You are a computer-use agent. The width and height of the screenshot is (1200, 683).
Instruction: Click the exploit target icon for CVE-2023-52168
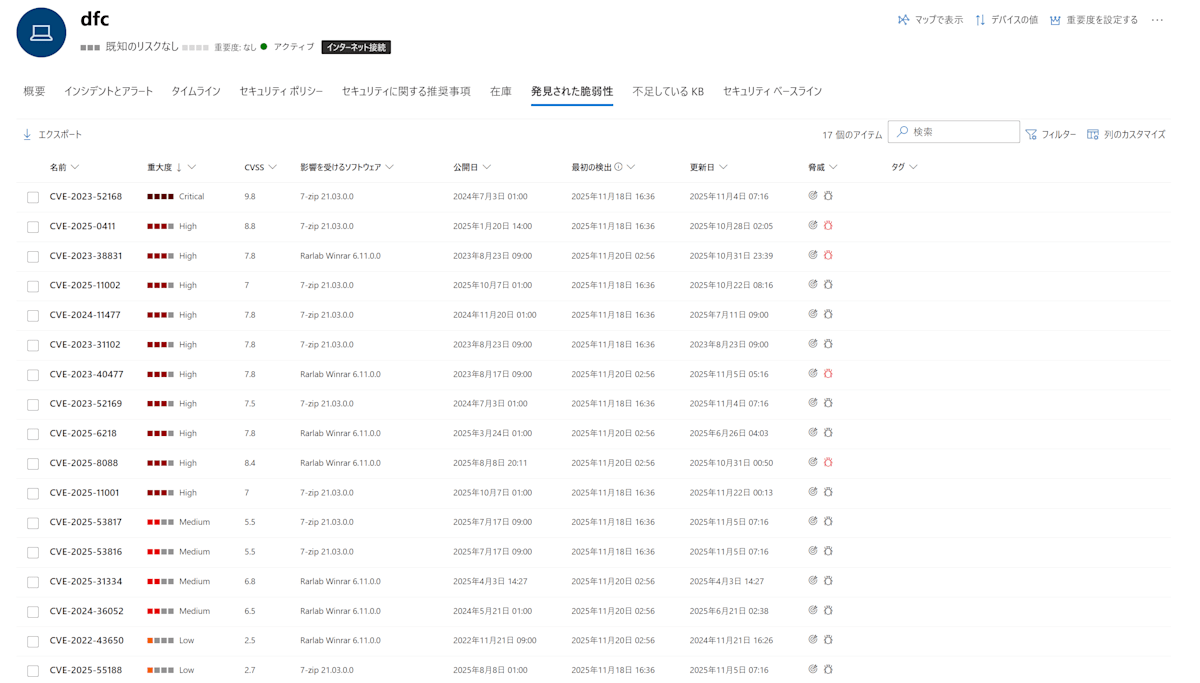[x=813, y=196]
